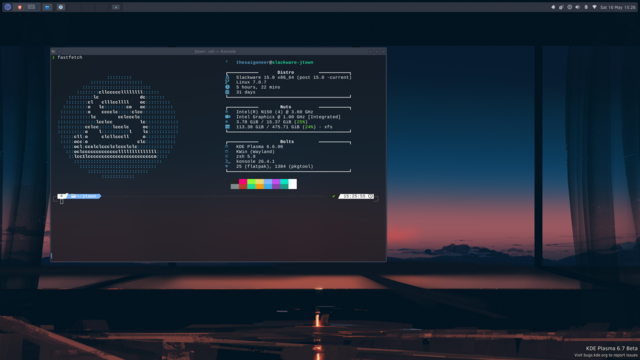Click the '3.78 GiB / 15.37 GiB' memory line
Viewport: 640px width, 360px height.
[272, 122]
